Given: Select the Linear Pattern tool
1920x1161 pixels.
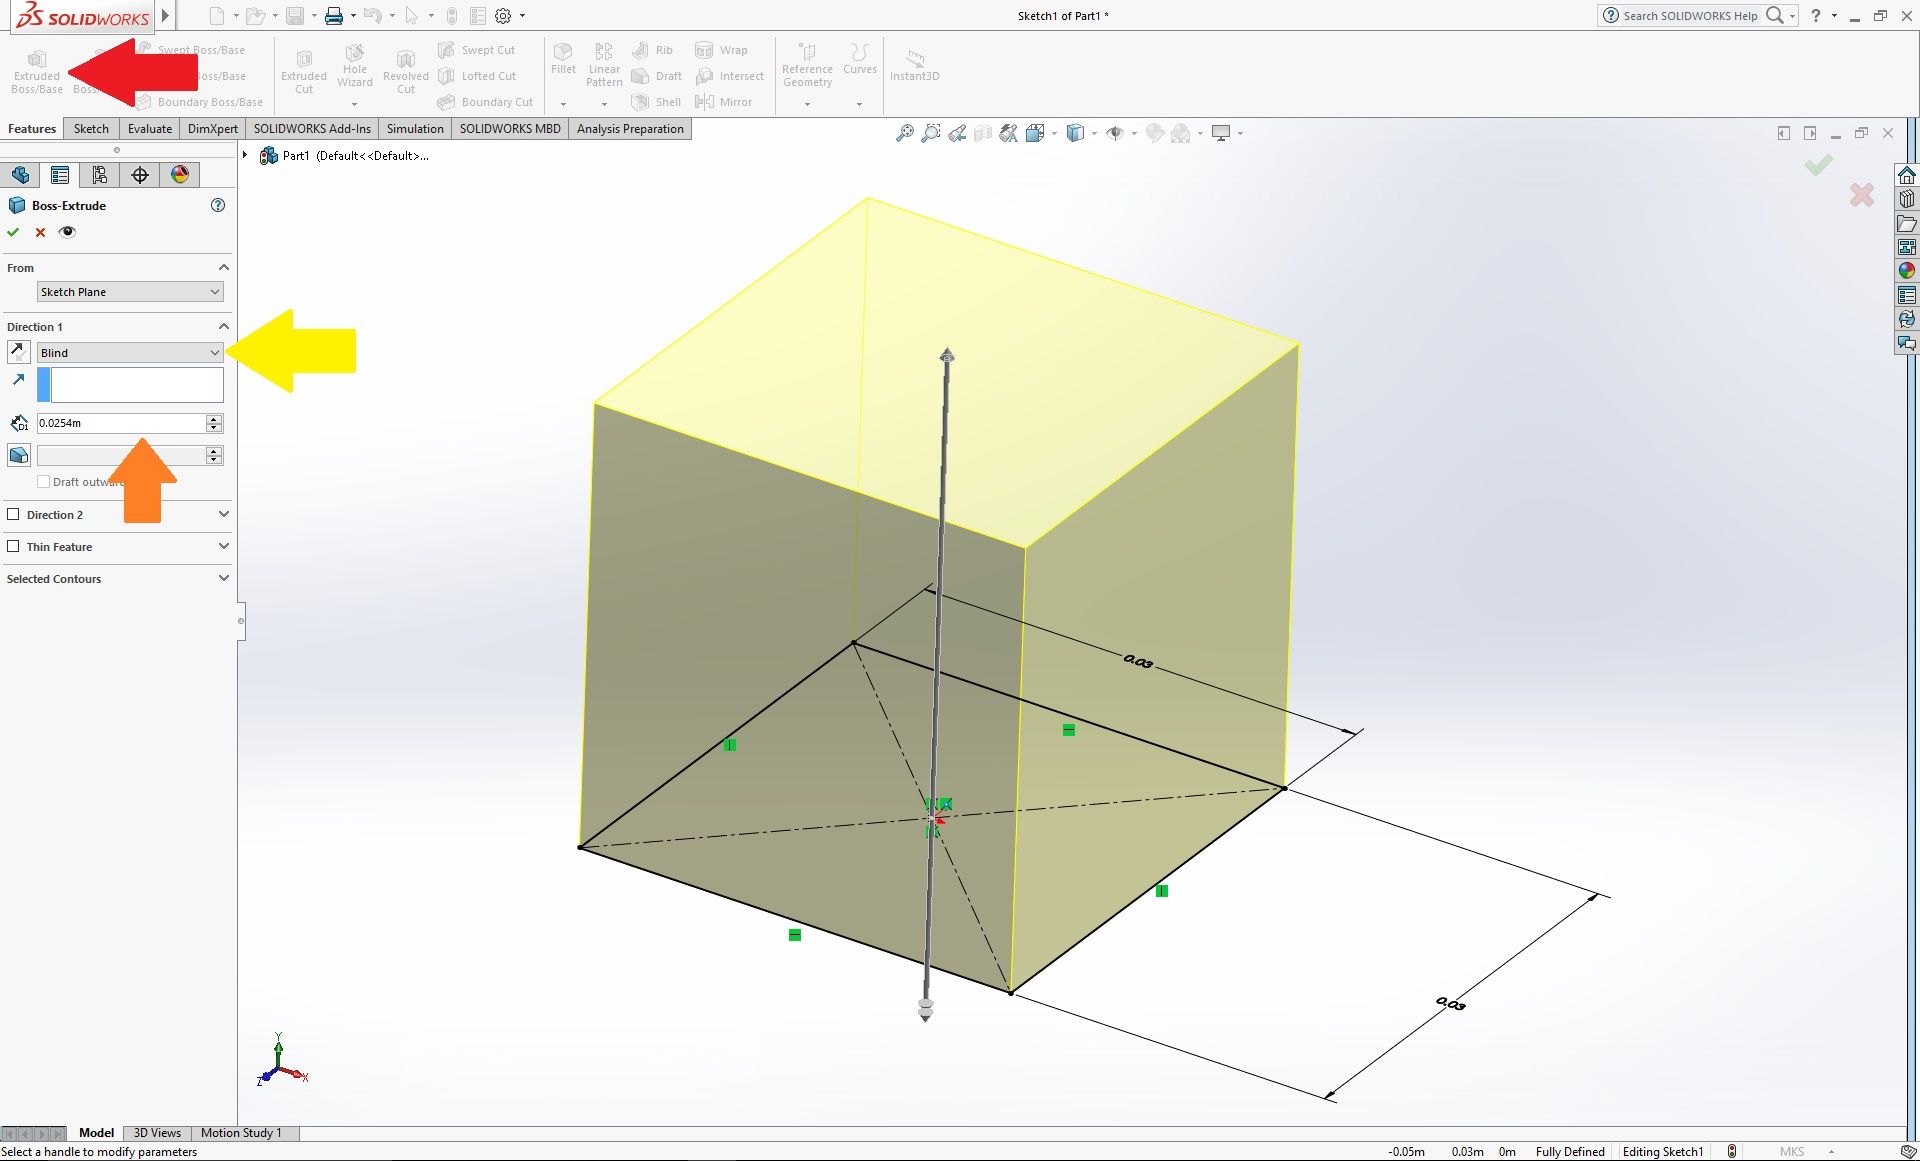Looking at the screenshot, I should [x=603, y=63].
